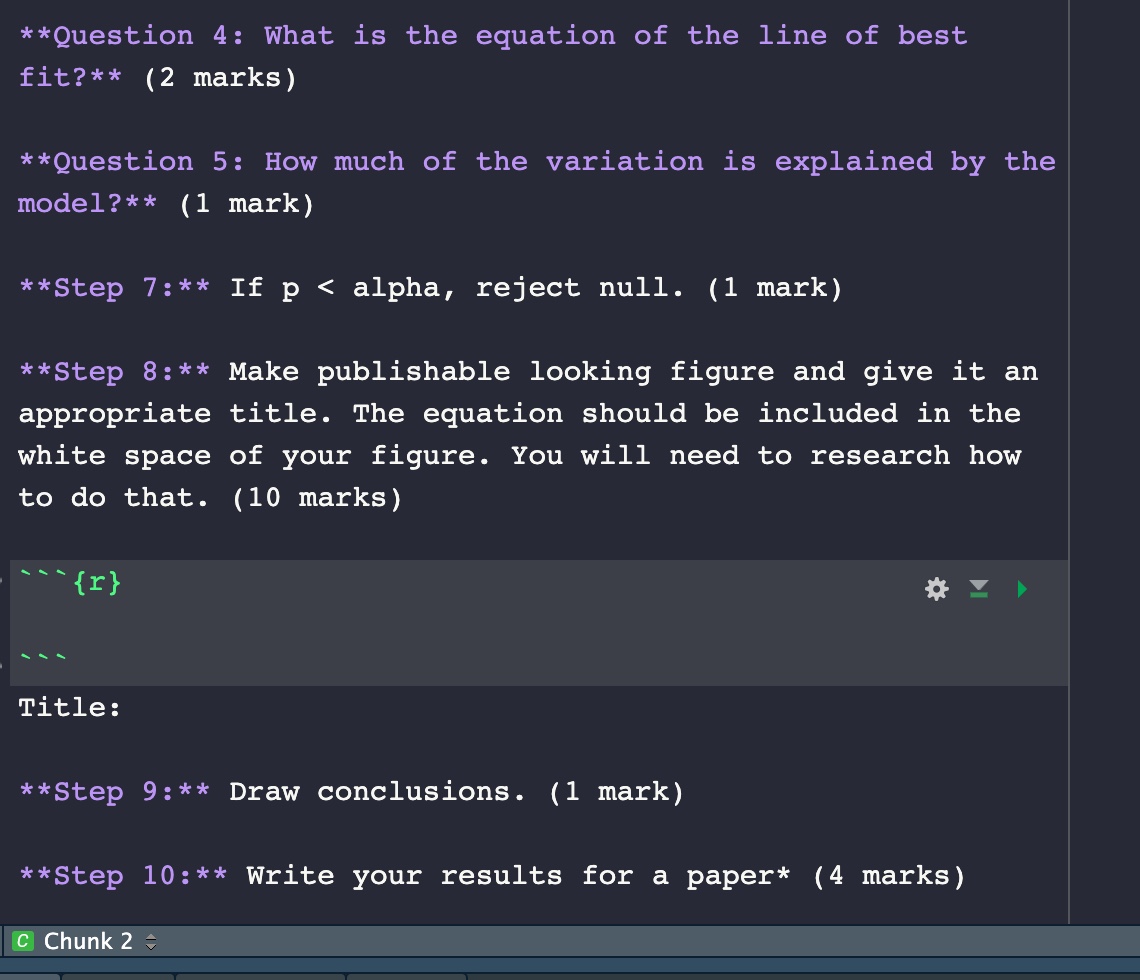The width and height of the screenshot is (1140, 980).
Task: Click the up/down chevrons beside Chunk 2
Action: click(x=150, y=941)
